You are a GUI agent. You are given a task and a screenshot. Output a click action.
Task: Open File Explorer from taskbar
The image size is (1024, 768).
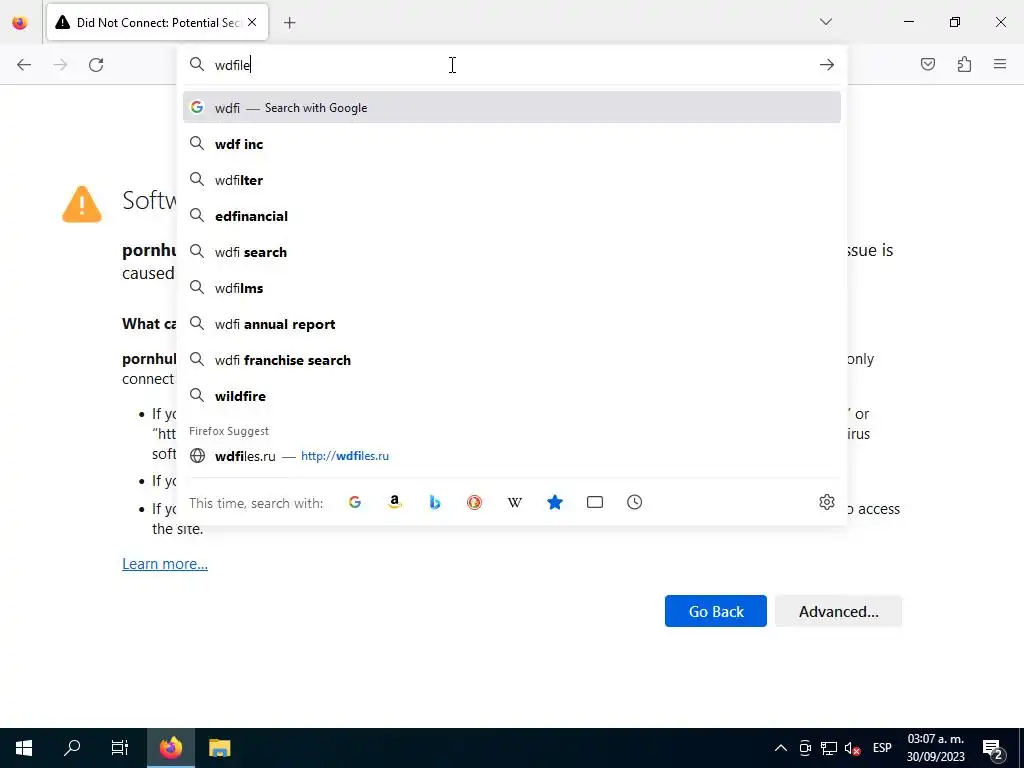tap(219, 748)
